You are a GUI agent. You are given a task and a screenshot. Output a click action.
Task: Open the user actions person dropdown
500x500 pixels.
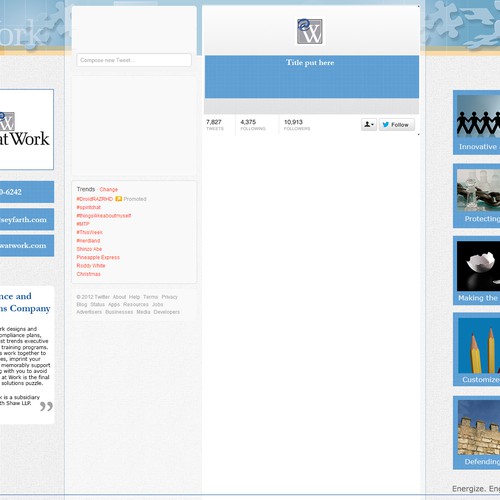point(369,125)
